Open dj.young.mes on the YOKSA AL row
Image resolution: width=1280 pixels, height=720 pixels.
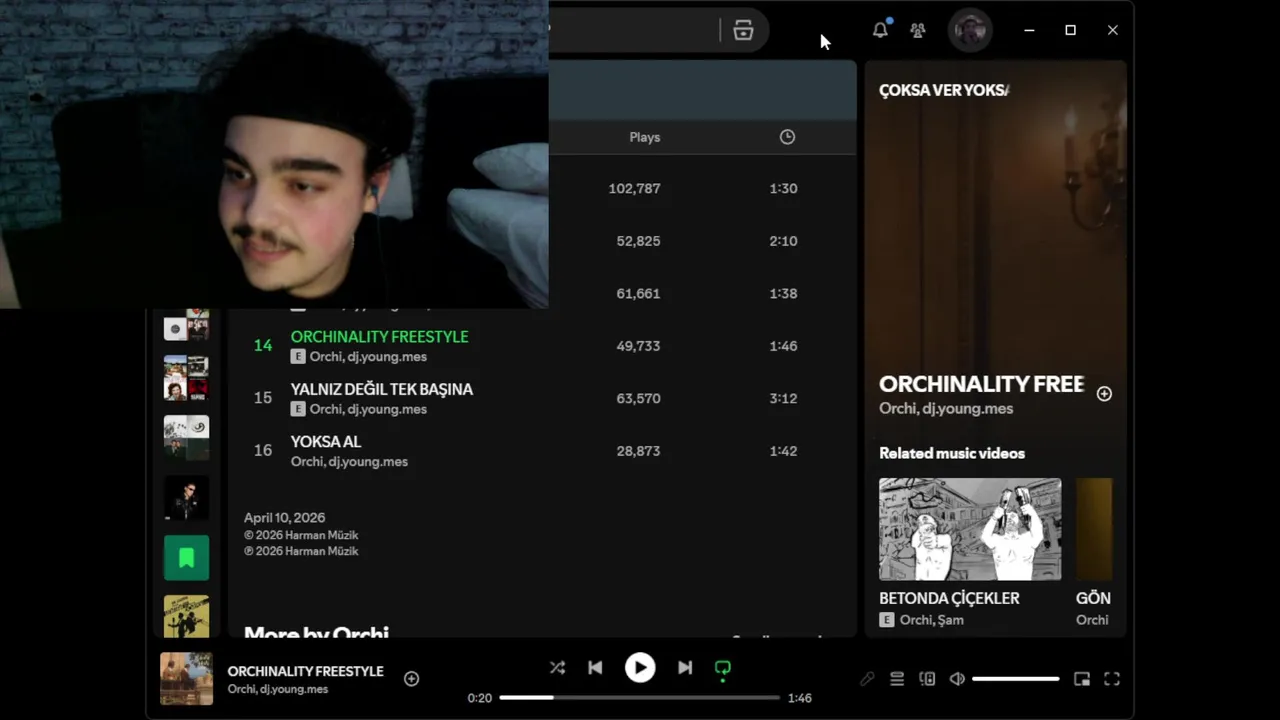367,462
